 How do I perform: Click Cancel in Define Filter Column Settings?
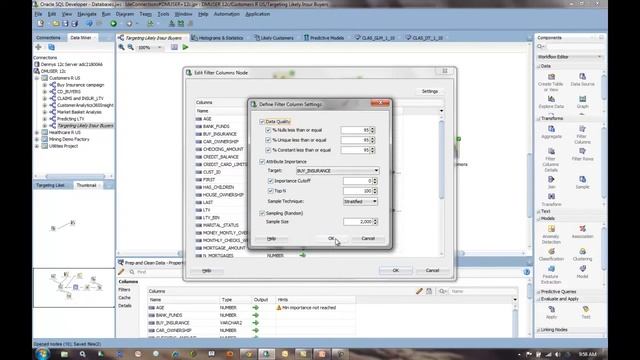click(368, 238)
